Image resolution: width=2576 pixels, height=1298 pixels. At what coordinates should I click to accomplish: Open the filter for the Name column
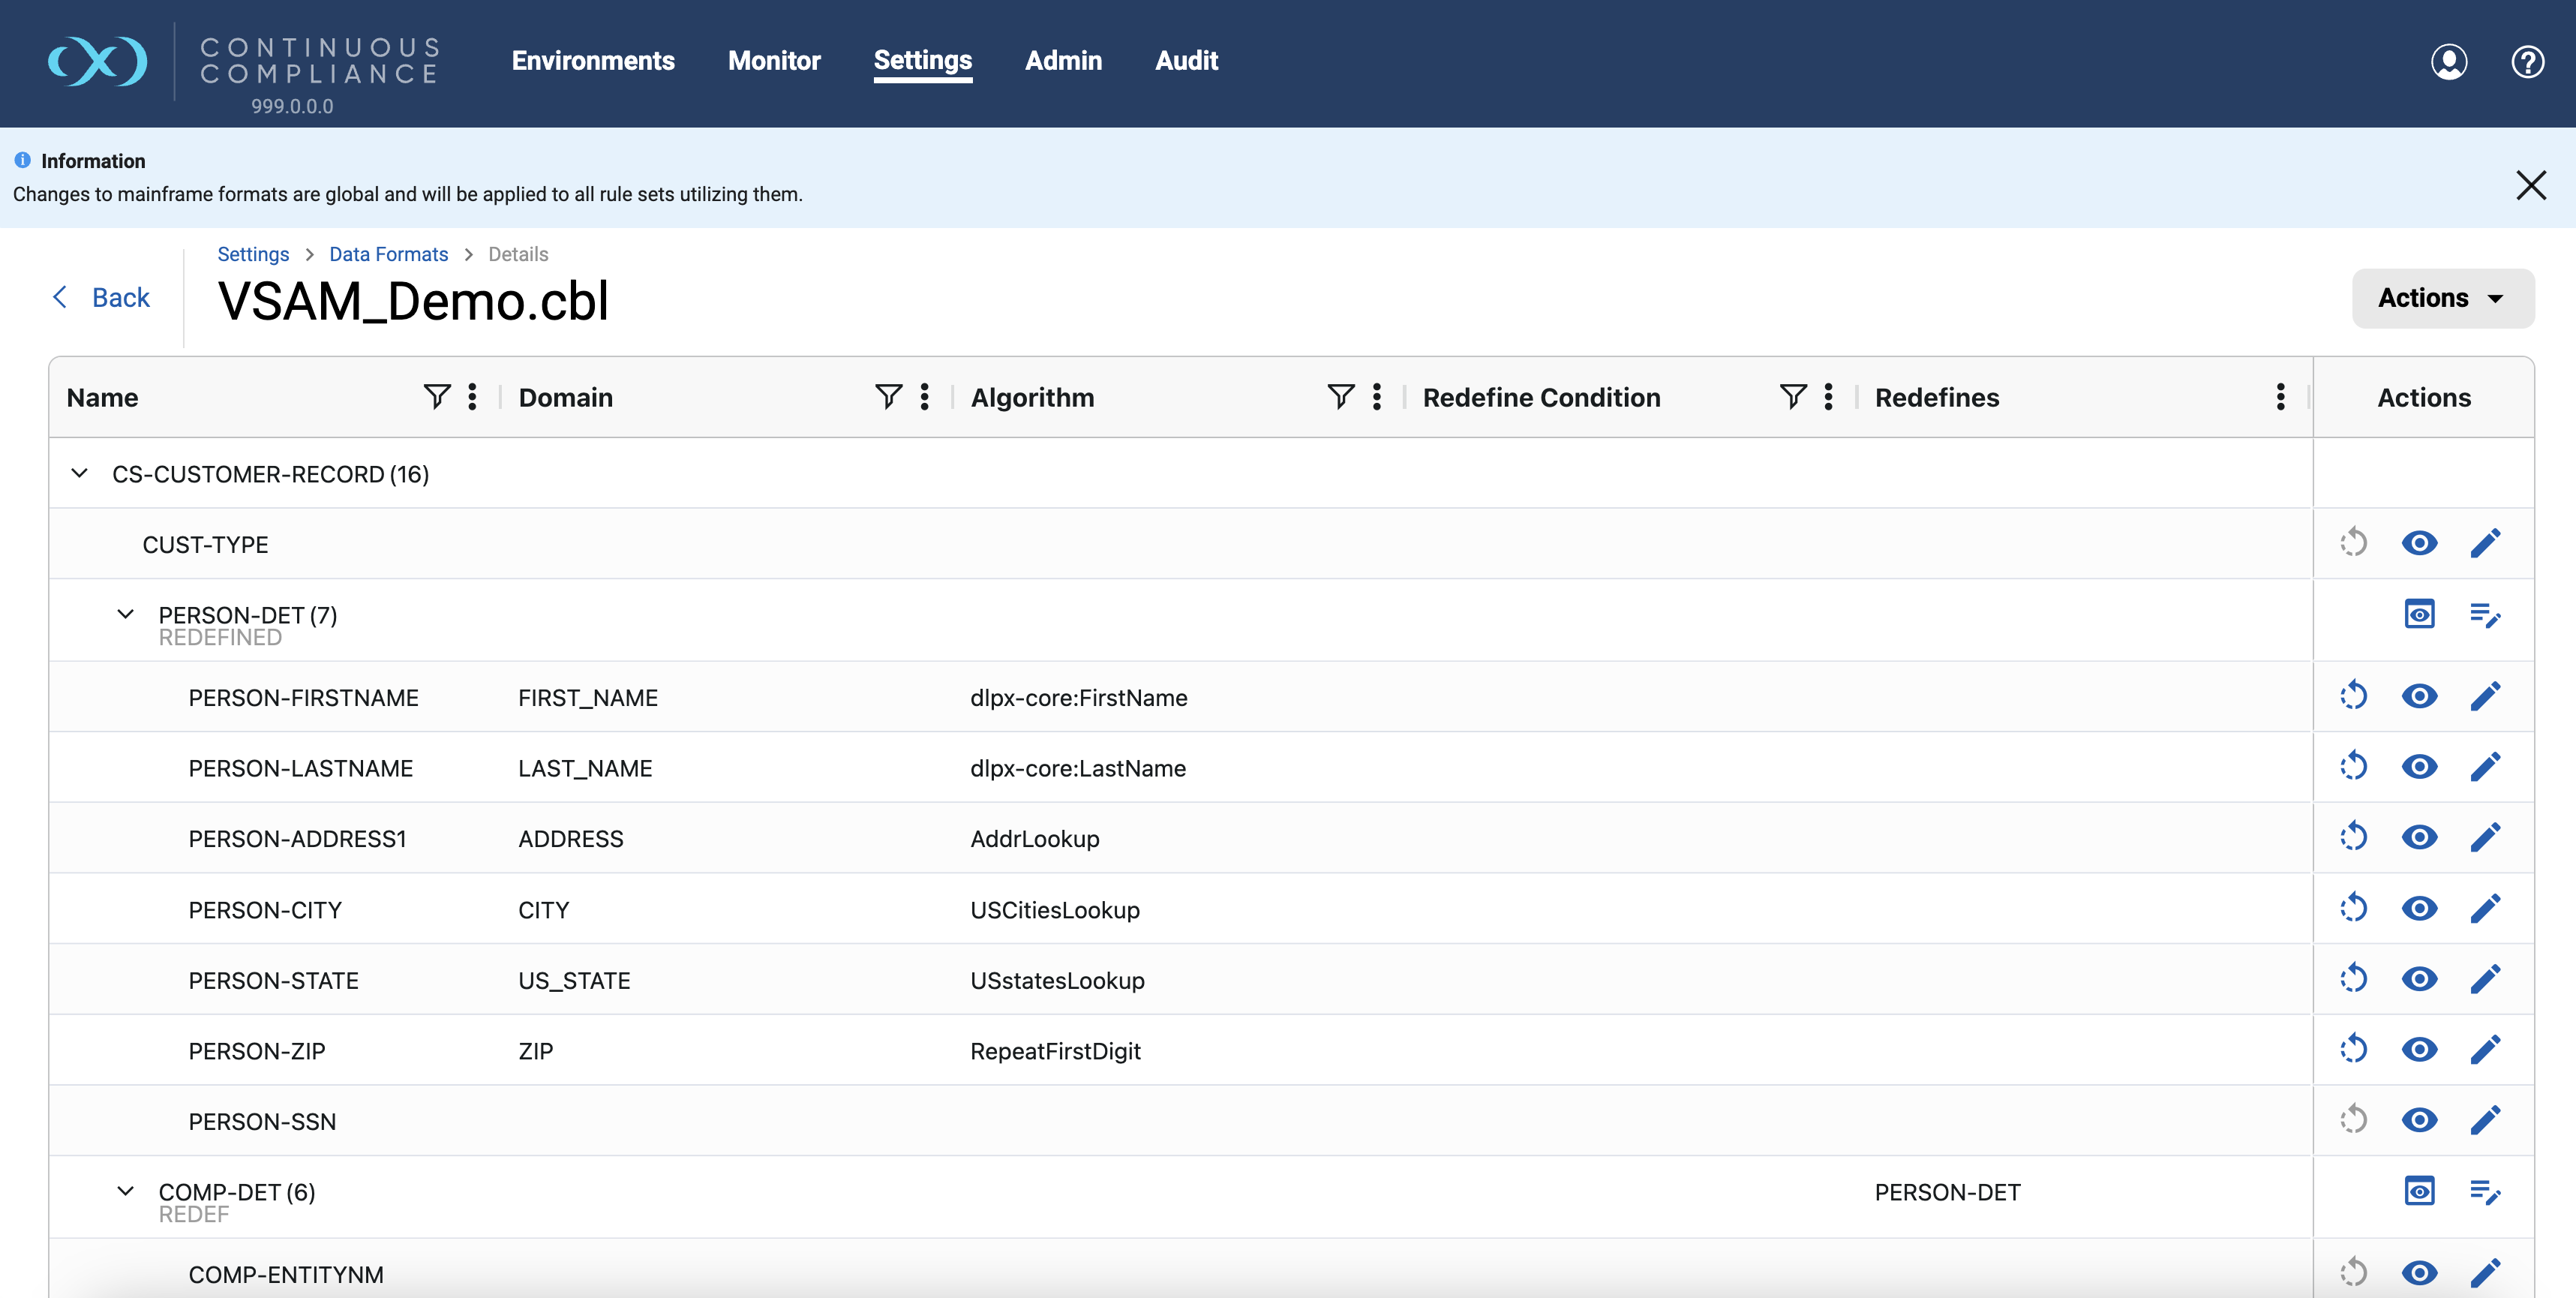(436, 396)
